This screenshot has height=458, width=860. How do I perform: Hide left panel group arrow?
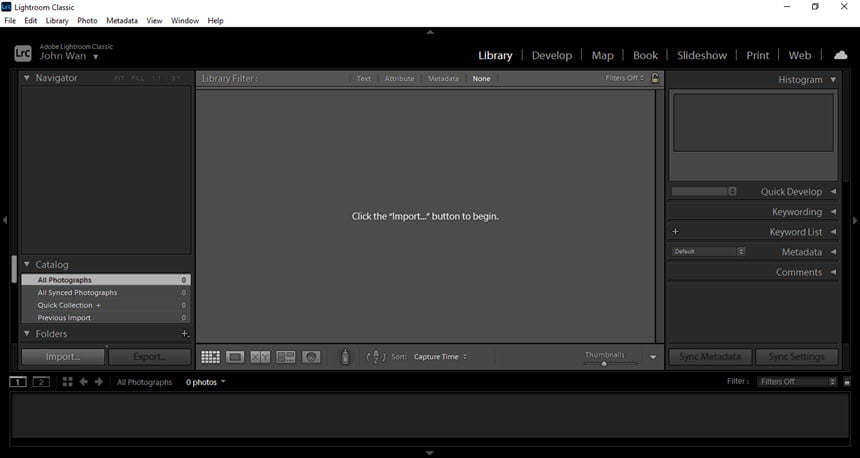[4, 220]
